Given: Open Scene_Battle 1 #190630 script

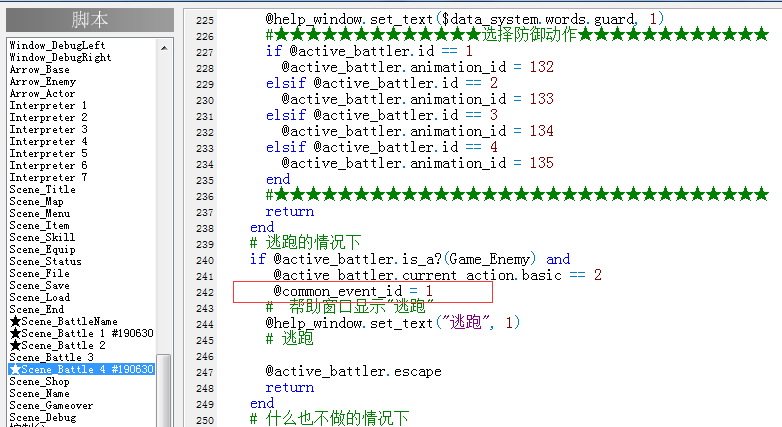Looking at the screenshot, I should tap(82, 333).
